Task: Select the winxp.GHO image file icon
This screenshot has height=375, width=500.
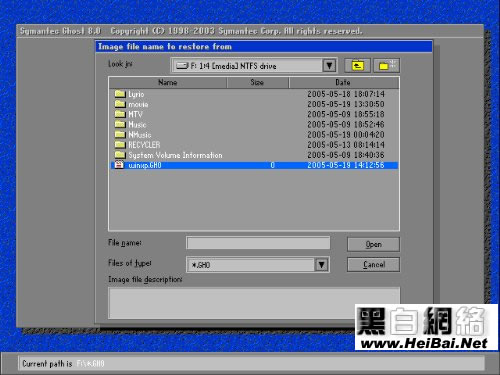Action: [119, 165]
